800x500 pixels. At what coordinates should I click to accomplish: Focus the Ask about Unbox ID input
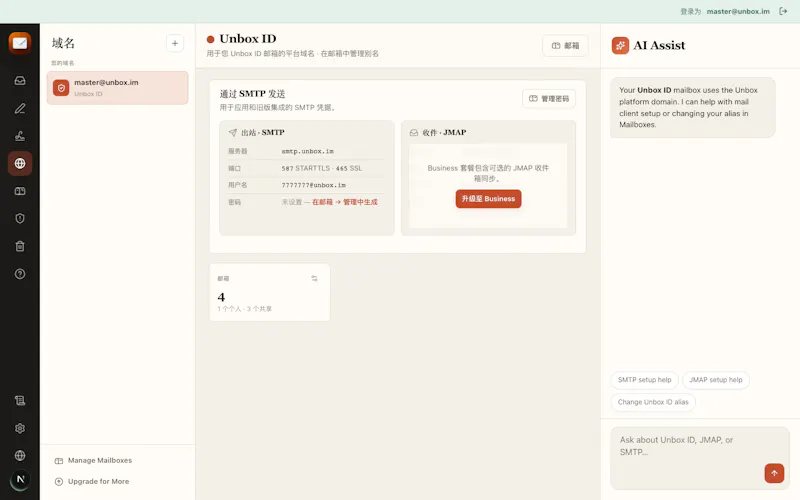click(x=700, y=458)
